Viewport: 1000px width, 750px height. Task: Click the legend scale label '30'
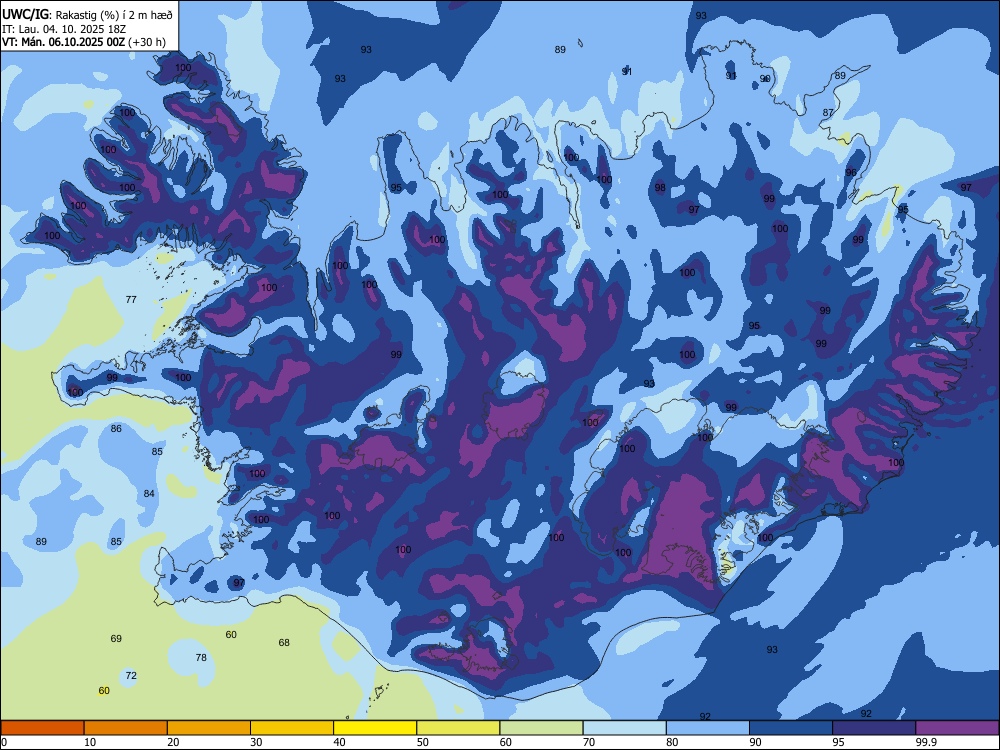pyautogui.click(x=256, y=742)
